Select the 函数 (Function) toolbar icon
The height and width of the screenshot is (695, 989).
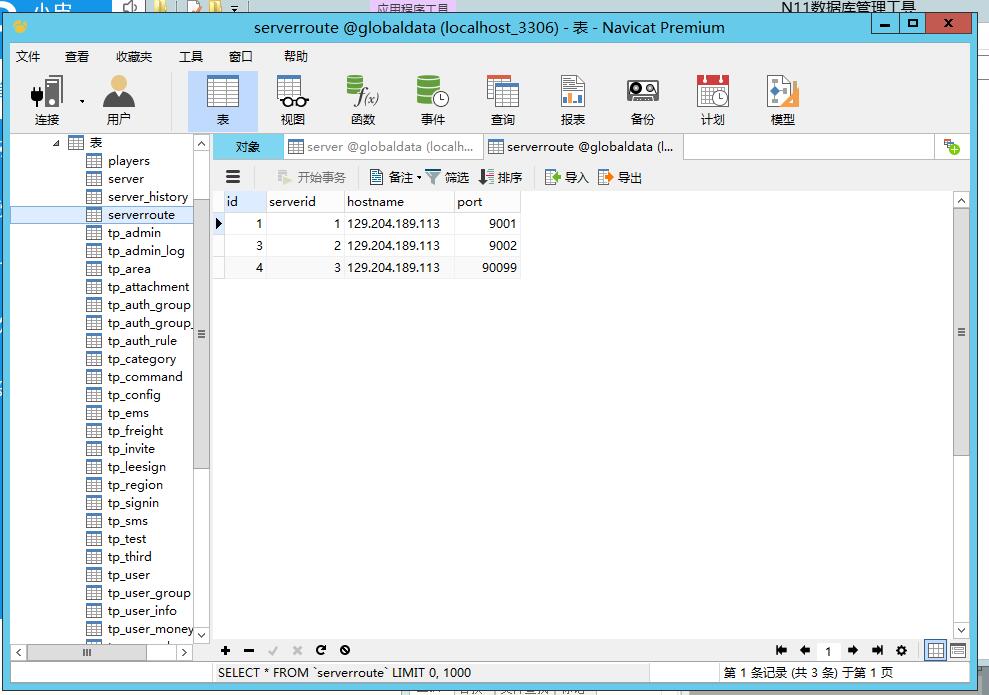(x=362, y=100)
